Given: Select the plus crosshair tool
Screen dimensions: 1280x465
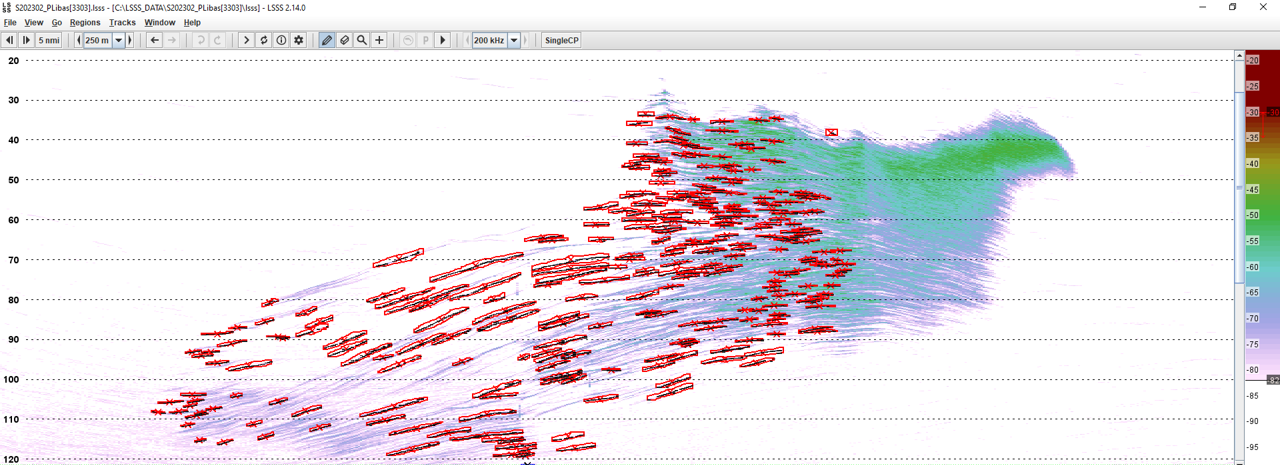Looking at the screenshot, I should (379, 40).
